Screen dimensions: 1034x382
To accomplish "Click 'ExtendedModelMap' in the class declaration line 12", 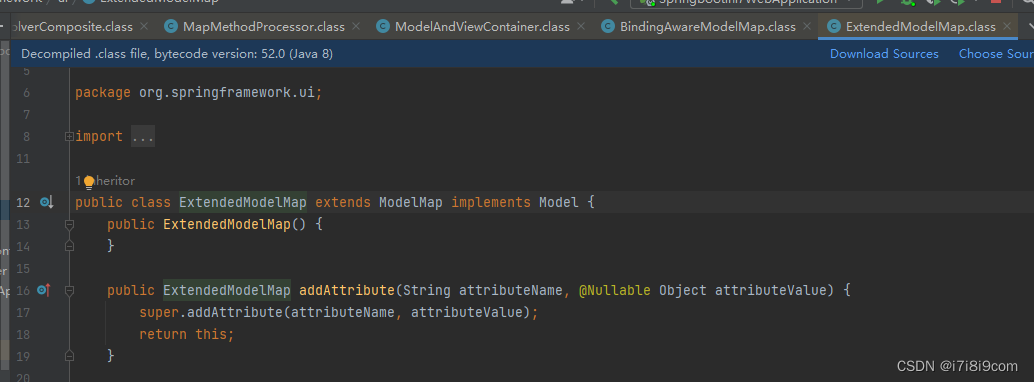I will tap(243, 203).
